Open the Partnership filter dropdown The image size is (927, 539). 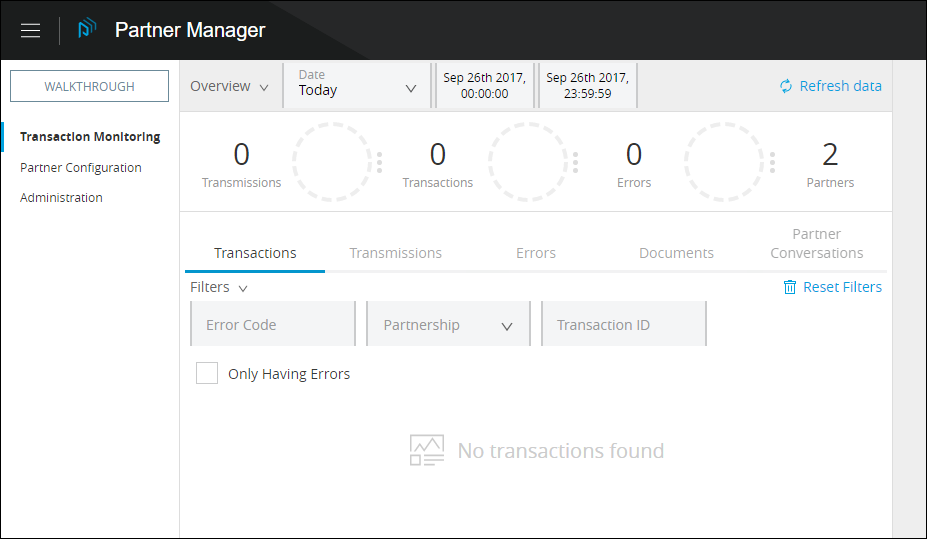point(448,325)
